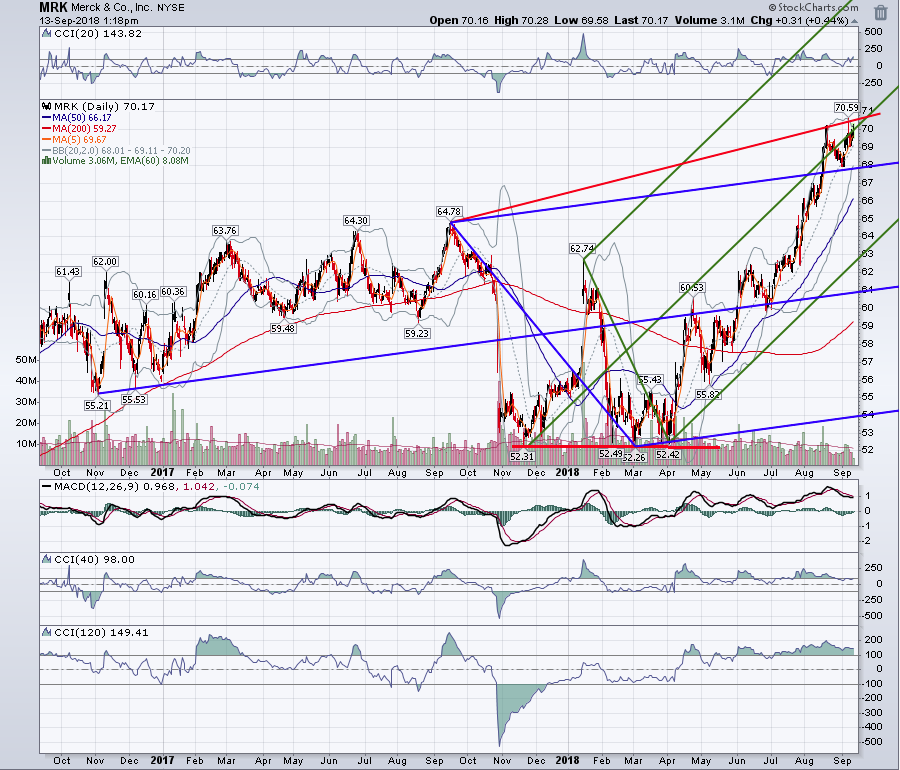Click the CCI(120) 149.41 indicator label
The image size is (900, 770).
pyautogui.click(x=101, y=633)
